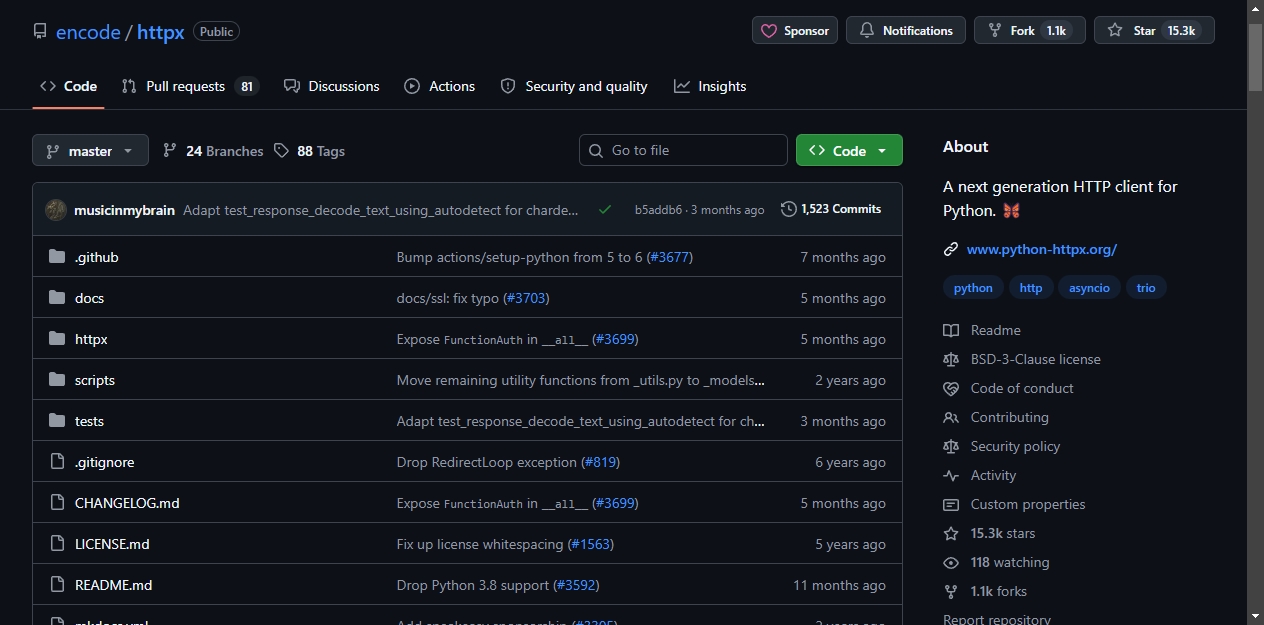
Task: Click the repository icon beside encode
Action: (x=40, y=31)
